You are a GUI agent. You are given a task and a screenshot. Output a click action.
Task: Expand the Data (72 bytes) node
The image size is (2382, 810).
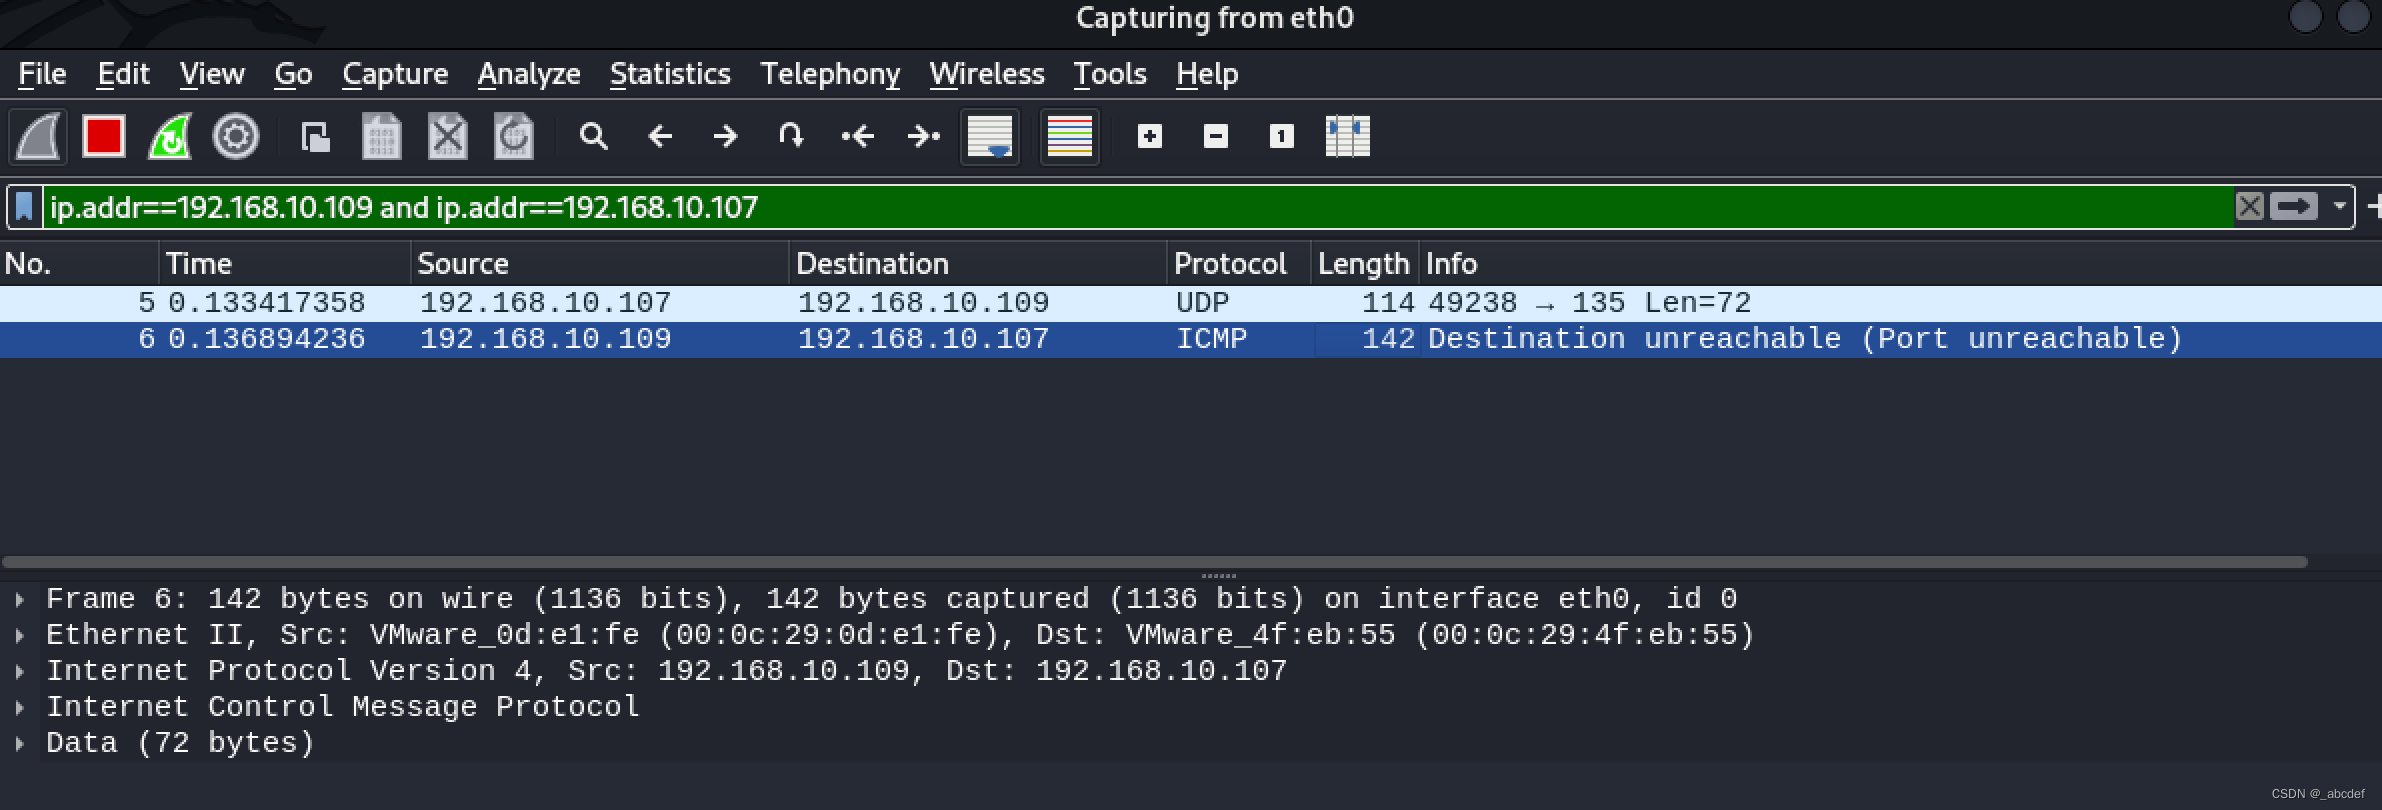[x=19, y=744]
